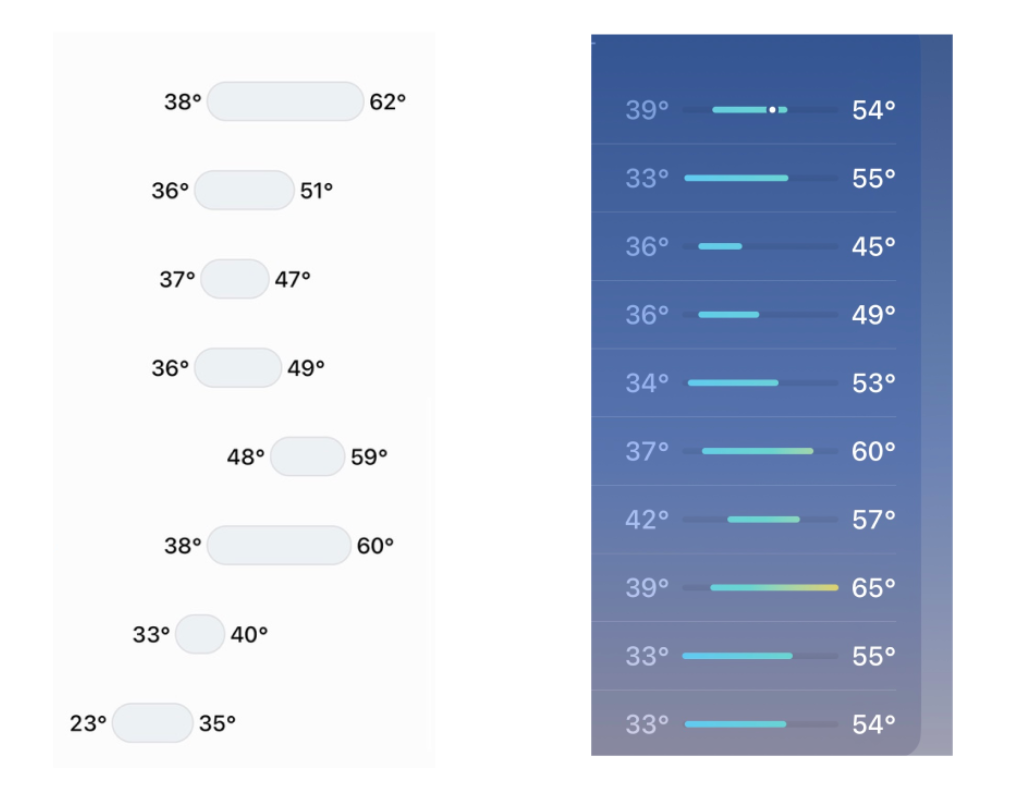The width and height of the screenshot is (1016, 794).
Task: Click the 23° to 35° range capsule
Action: point(152,722)
